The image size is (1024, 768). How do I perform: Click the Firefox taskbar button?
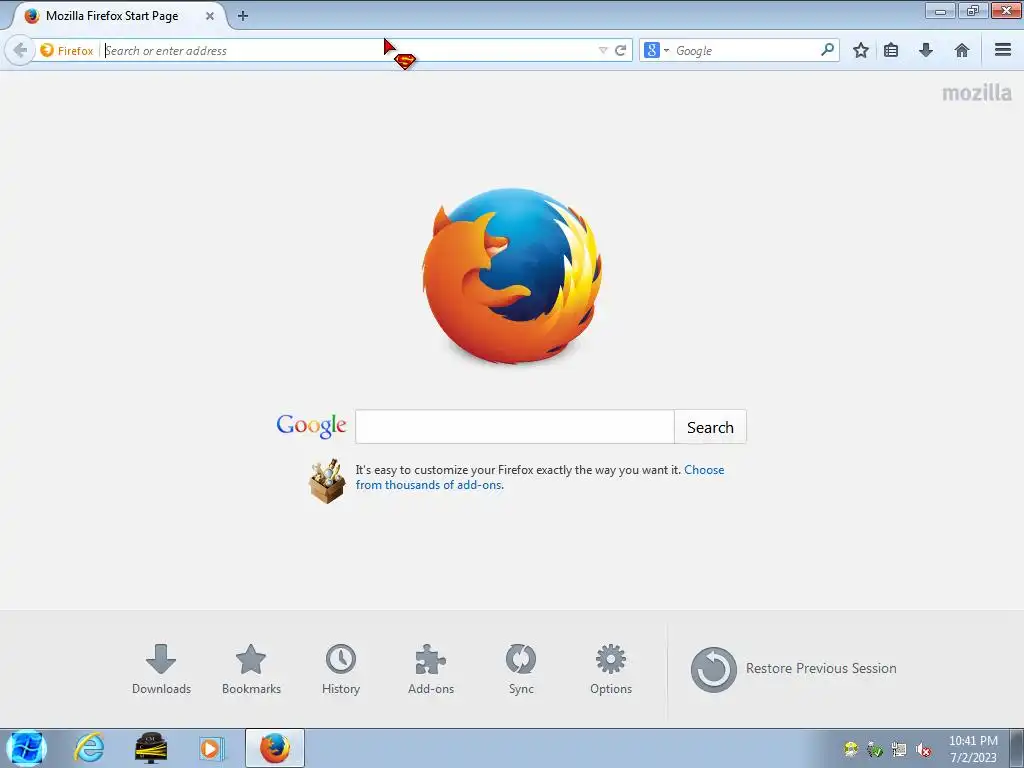point(275,748)
